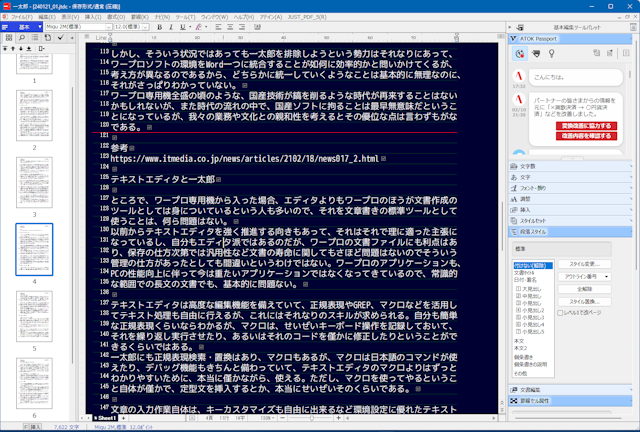The width and height of the screenshot is (640, 432).
Task: Expand the 文書編集 palette section
Action: pos(570,390)
